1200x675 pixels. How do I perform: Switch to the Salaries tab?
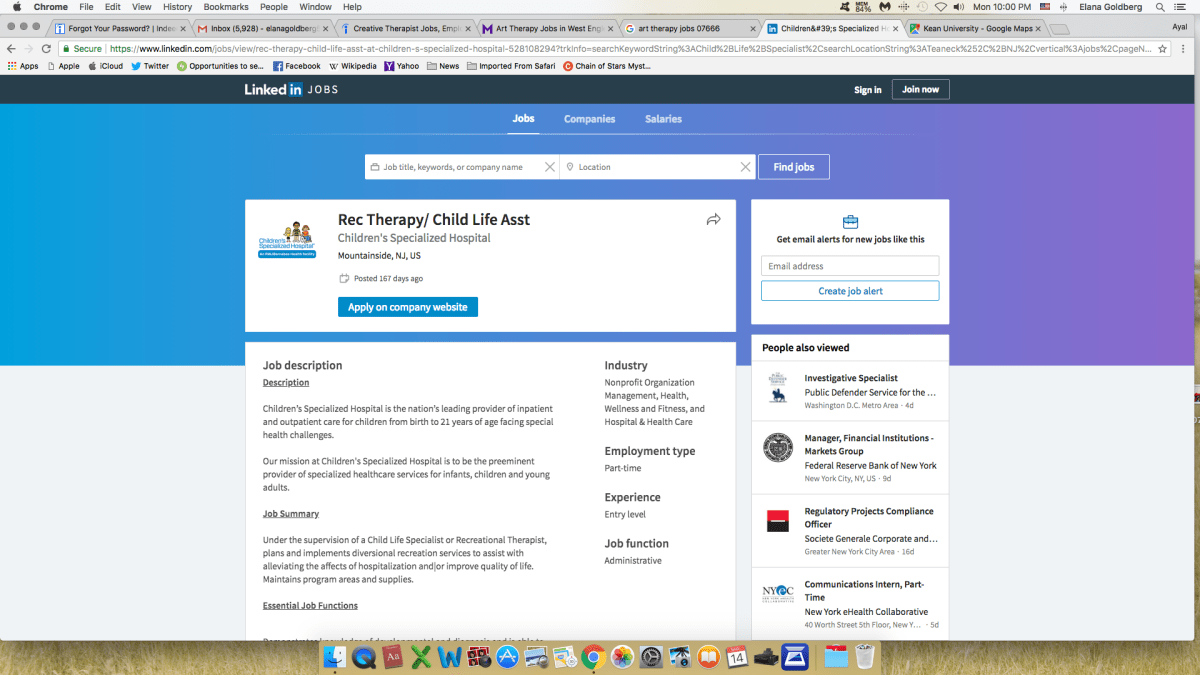coord(663,119)
